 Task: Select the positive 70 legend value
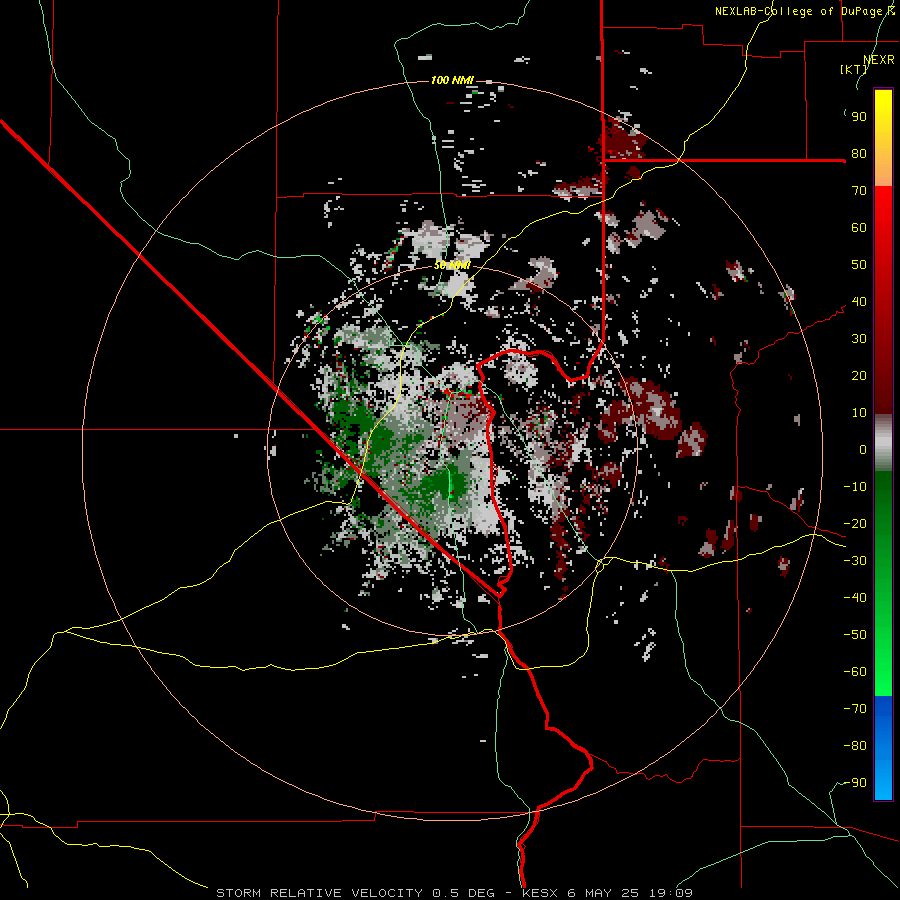tap(859, 191)
